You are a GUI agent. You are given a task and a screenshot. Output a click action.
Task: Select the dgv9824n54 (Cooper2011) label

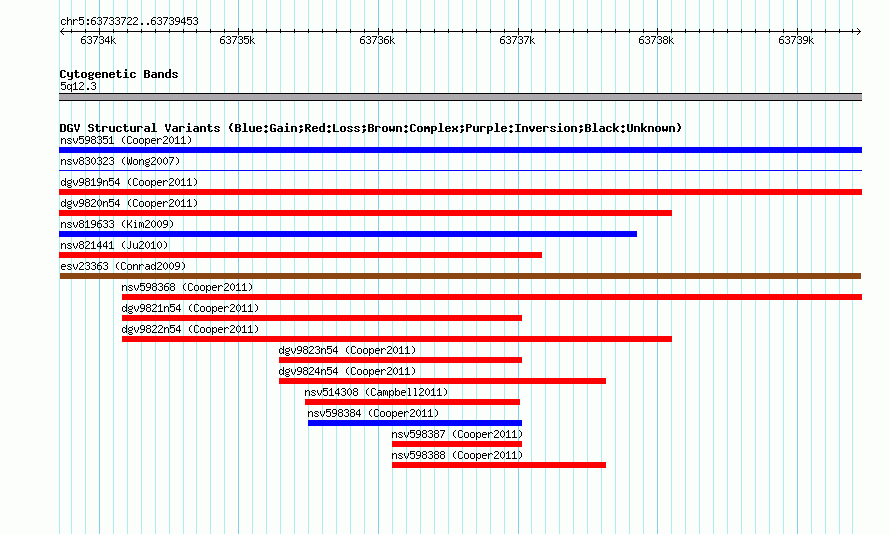click(347, 371)
